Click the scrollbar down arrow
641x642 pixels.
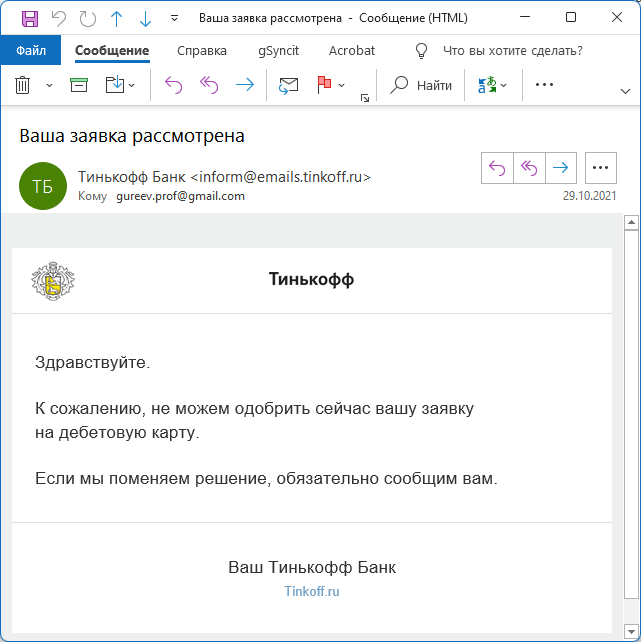tap(631, 631)
